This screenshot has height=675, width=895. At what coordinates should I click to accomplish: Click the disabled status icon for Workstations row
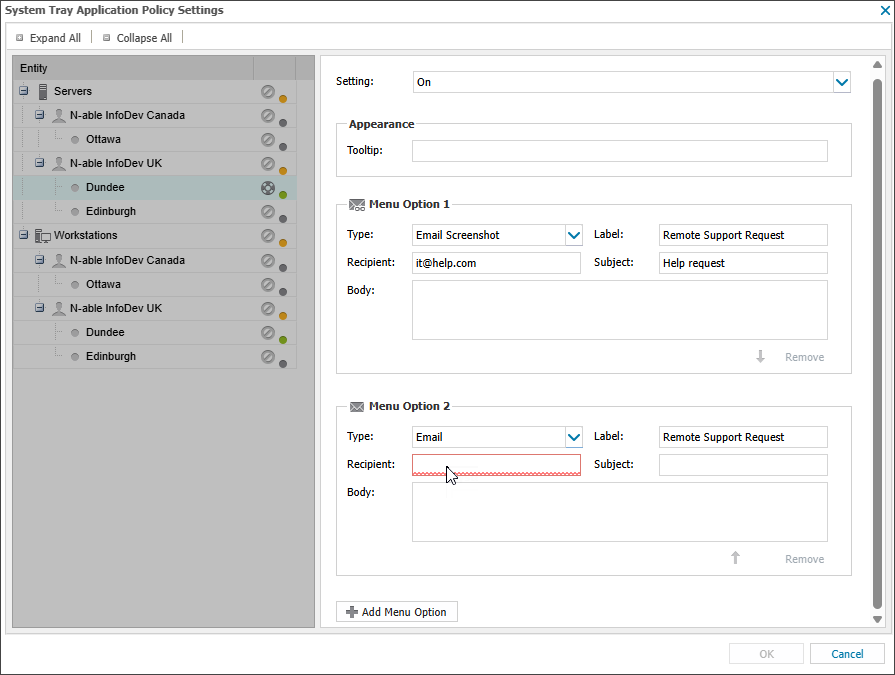(267, 236)
